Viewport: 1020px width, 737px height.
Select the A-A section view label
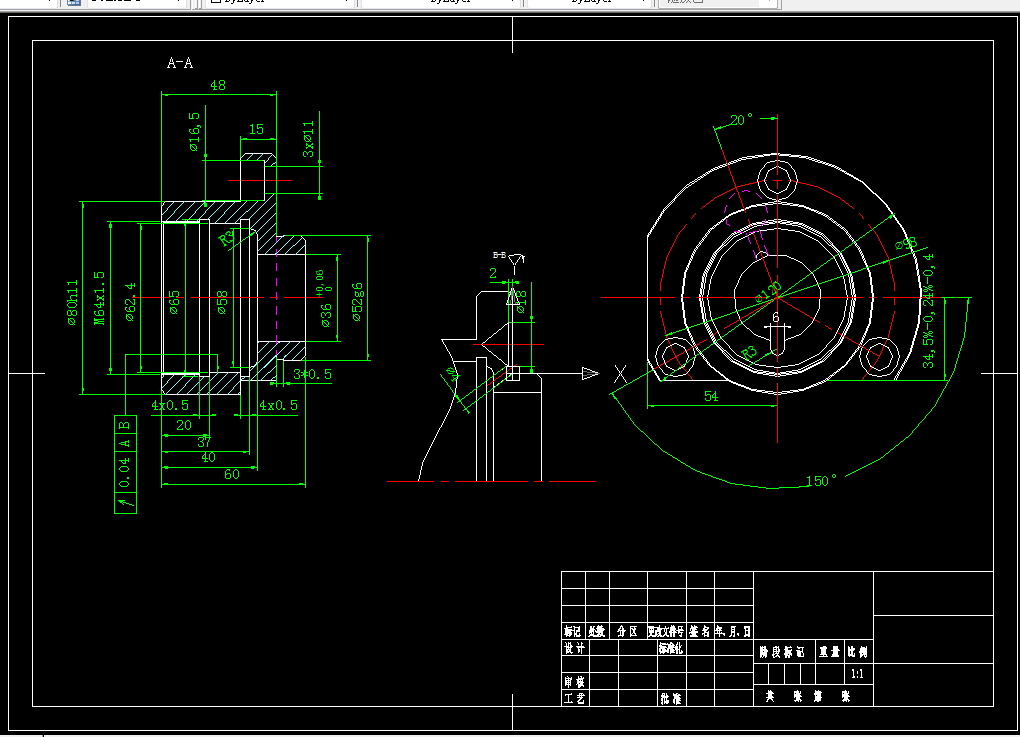click(x=180, y=63)
